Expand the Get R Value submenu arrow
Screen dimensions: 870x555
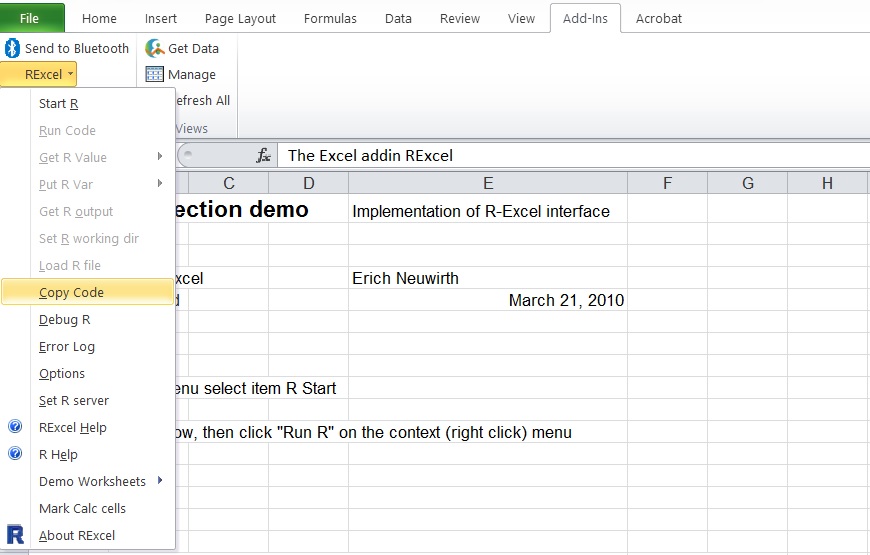tap(160, 157)
